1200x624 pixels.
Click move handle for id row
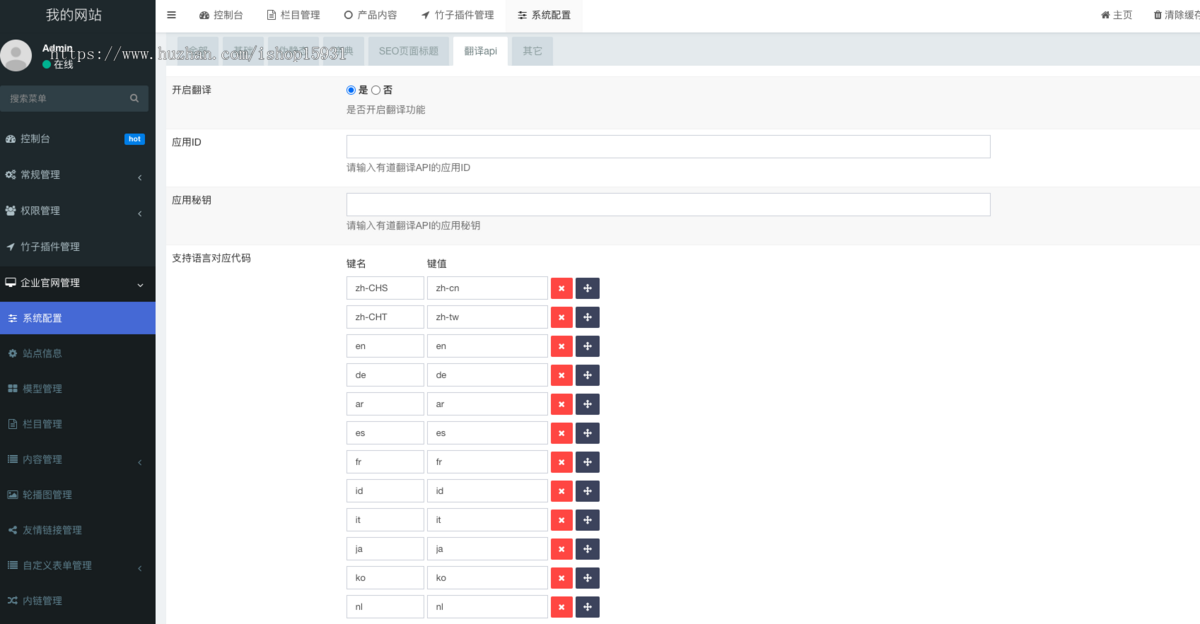pos(587,491)
